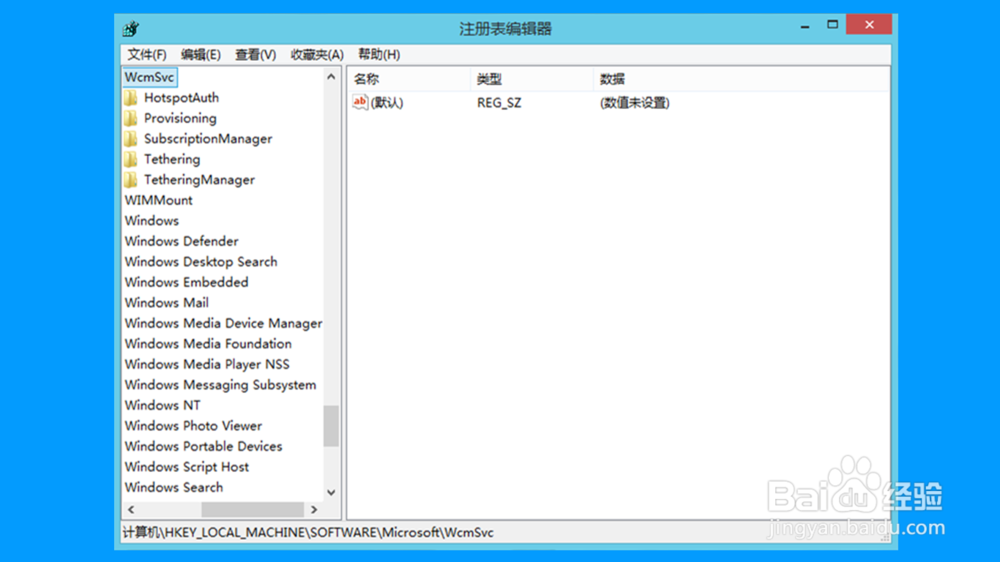
Task: Select the TetheringManager key label
Action: (199, 179)
